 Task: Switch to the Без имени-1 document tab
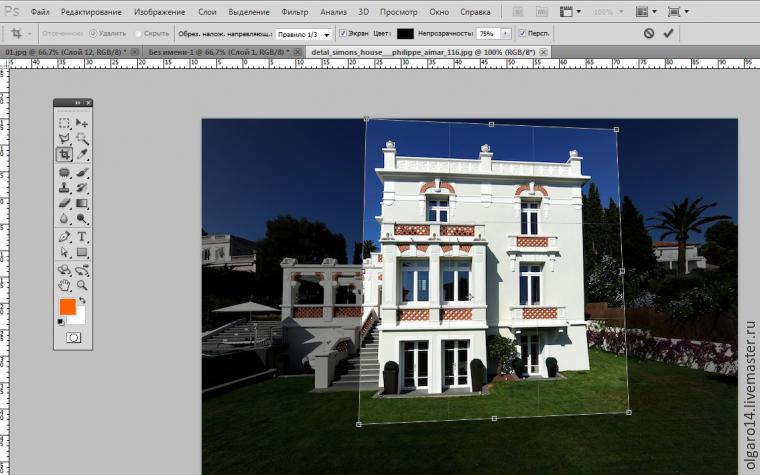(224, 52)
